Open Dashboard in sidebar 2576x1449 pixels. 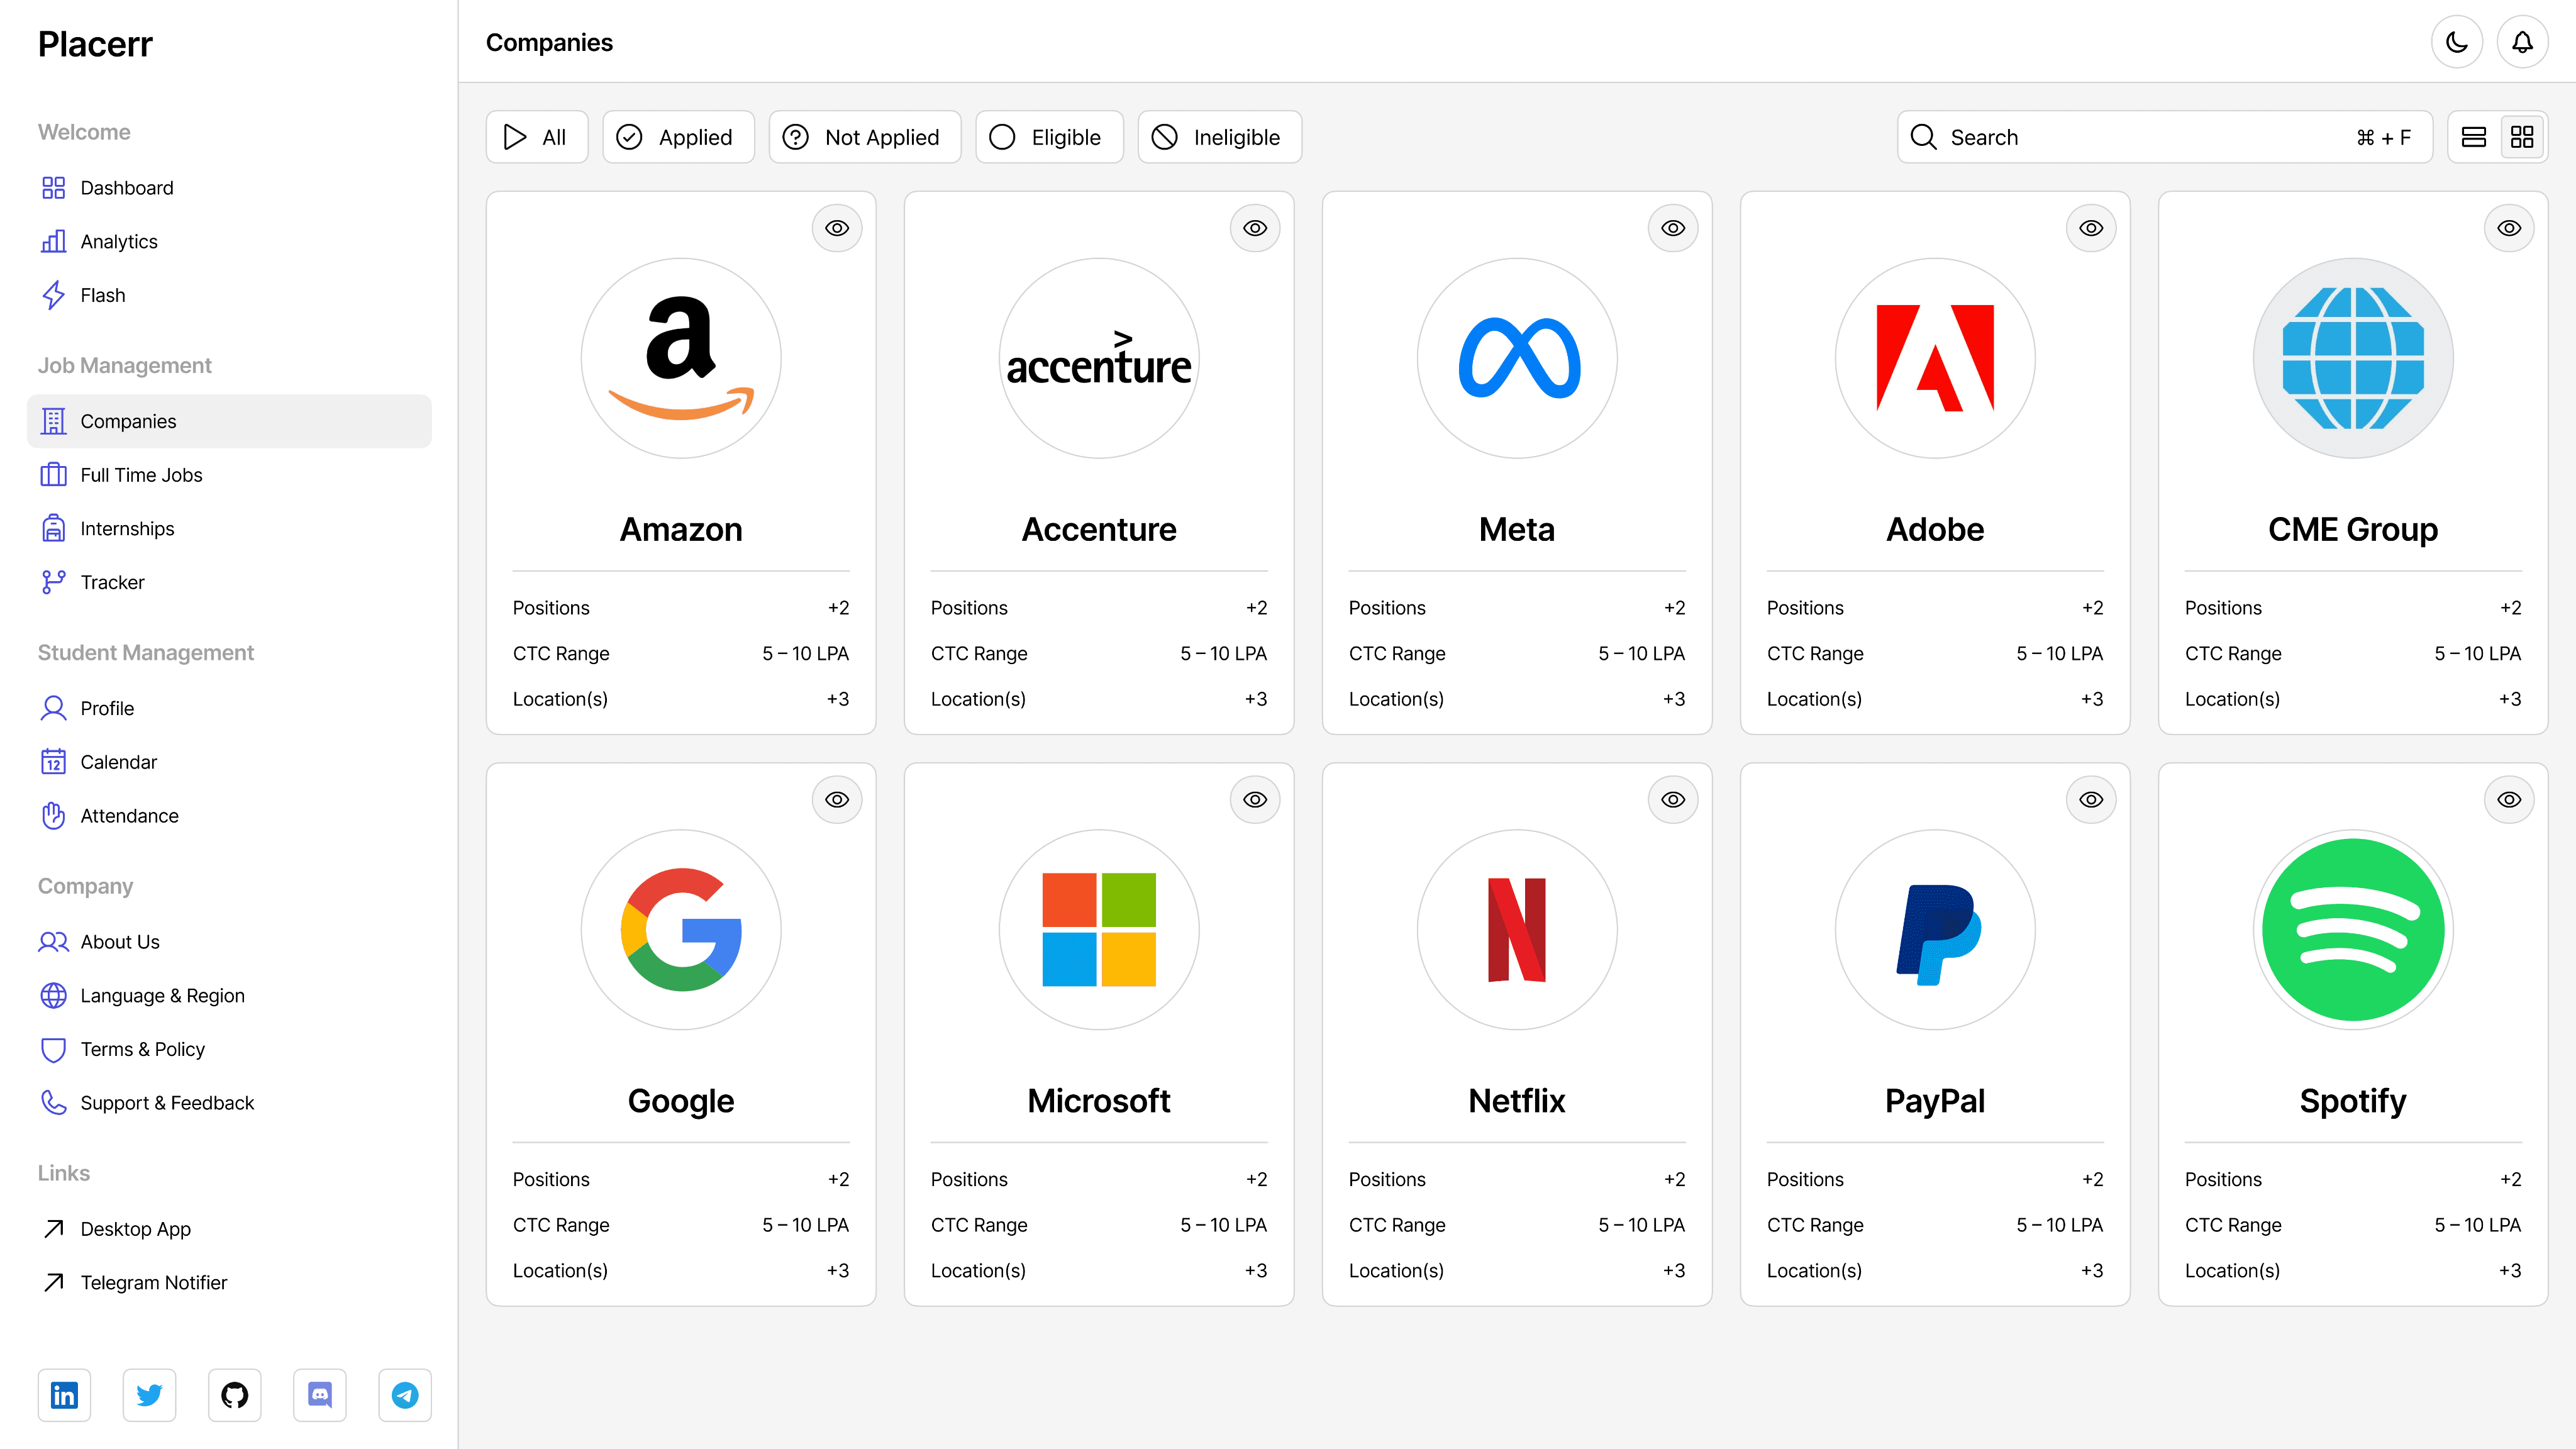[229, 188]
